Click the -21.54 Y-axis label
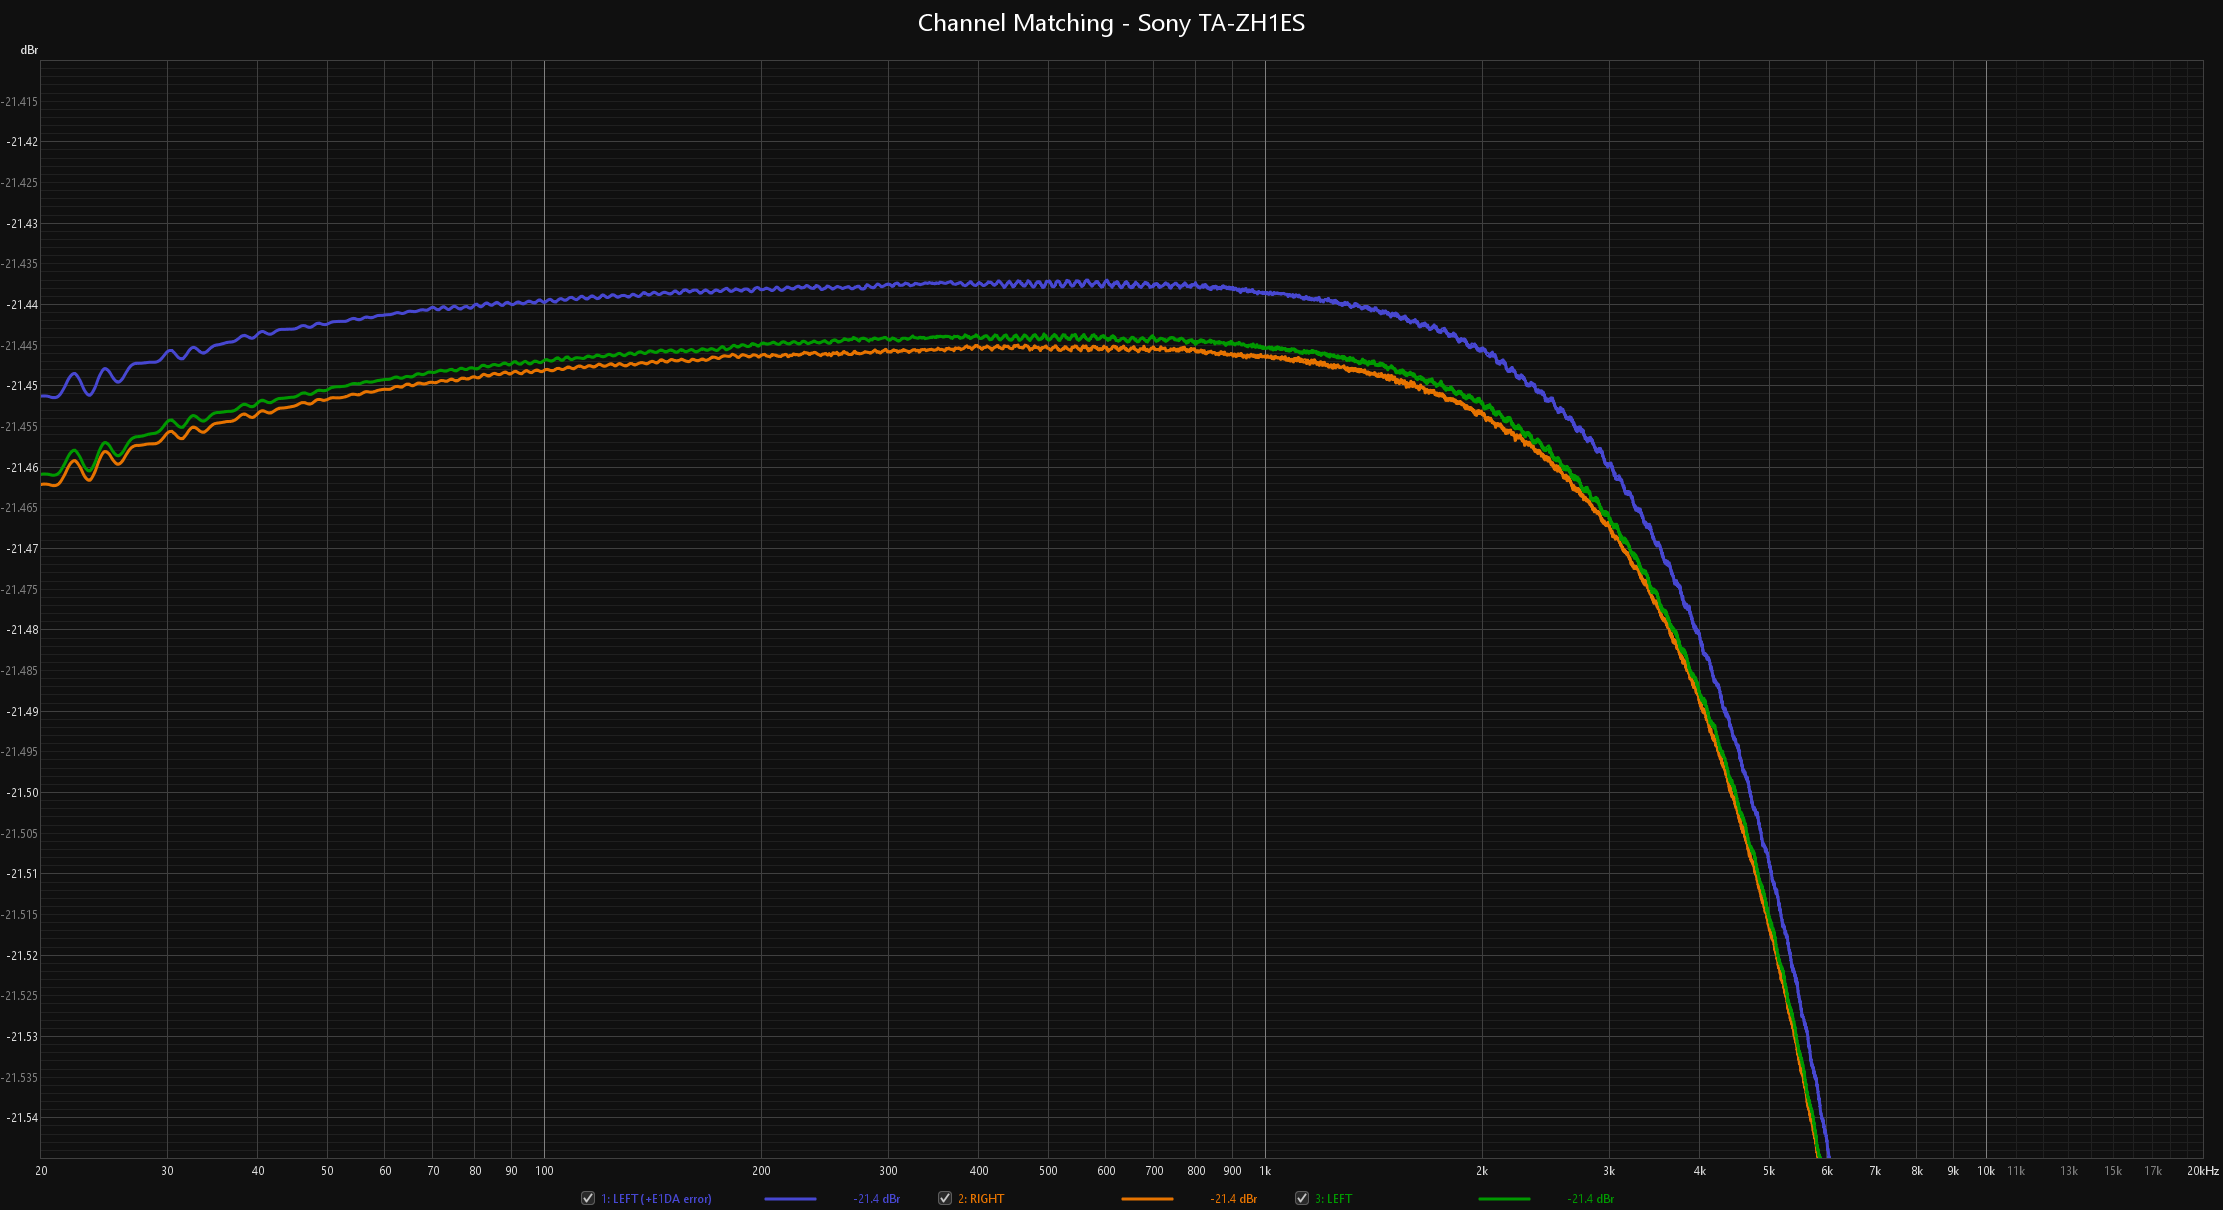2223x1210 pixels. click(x=21, y=1118)
